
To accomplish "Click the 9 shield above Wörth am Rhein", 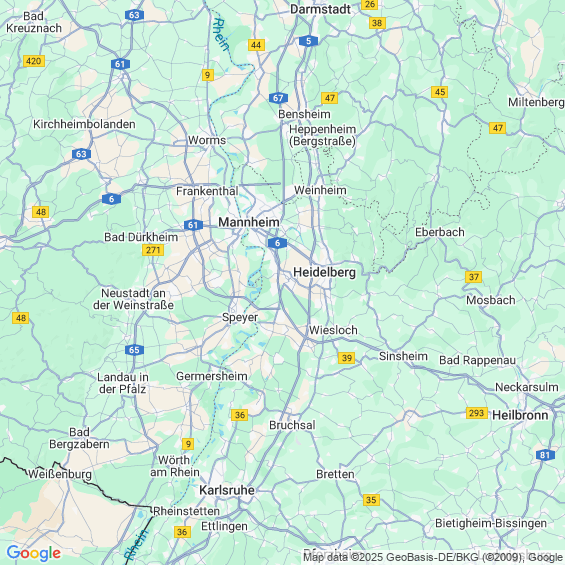I will pyautogui.click(x=188, y=444).
